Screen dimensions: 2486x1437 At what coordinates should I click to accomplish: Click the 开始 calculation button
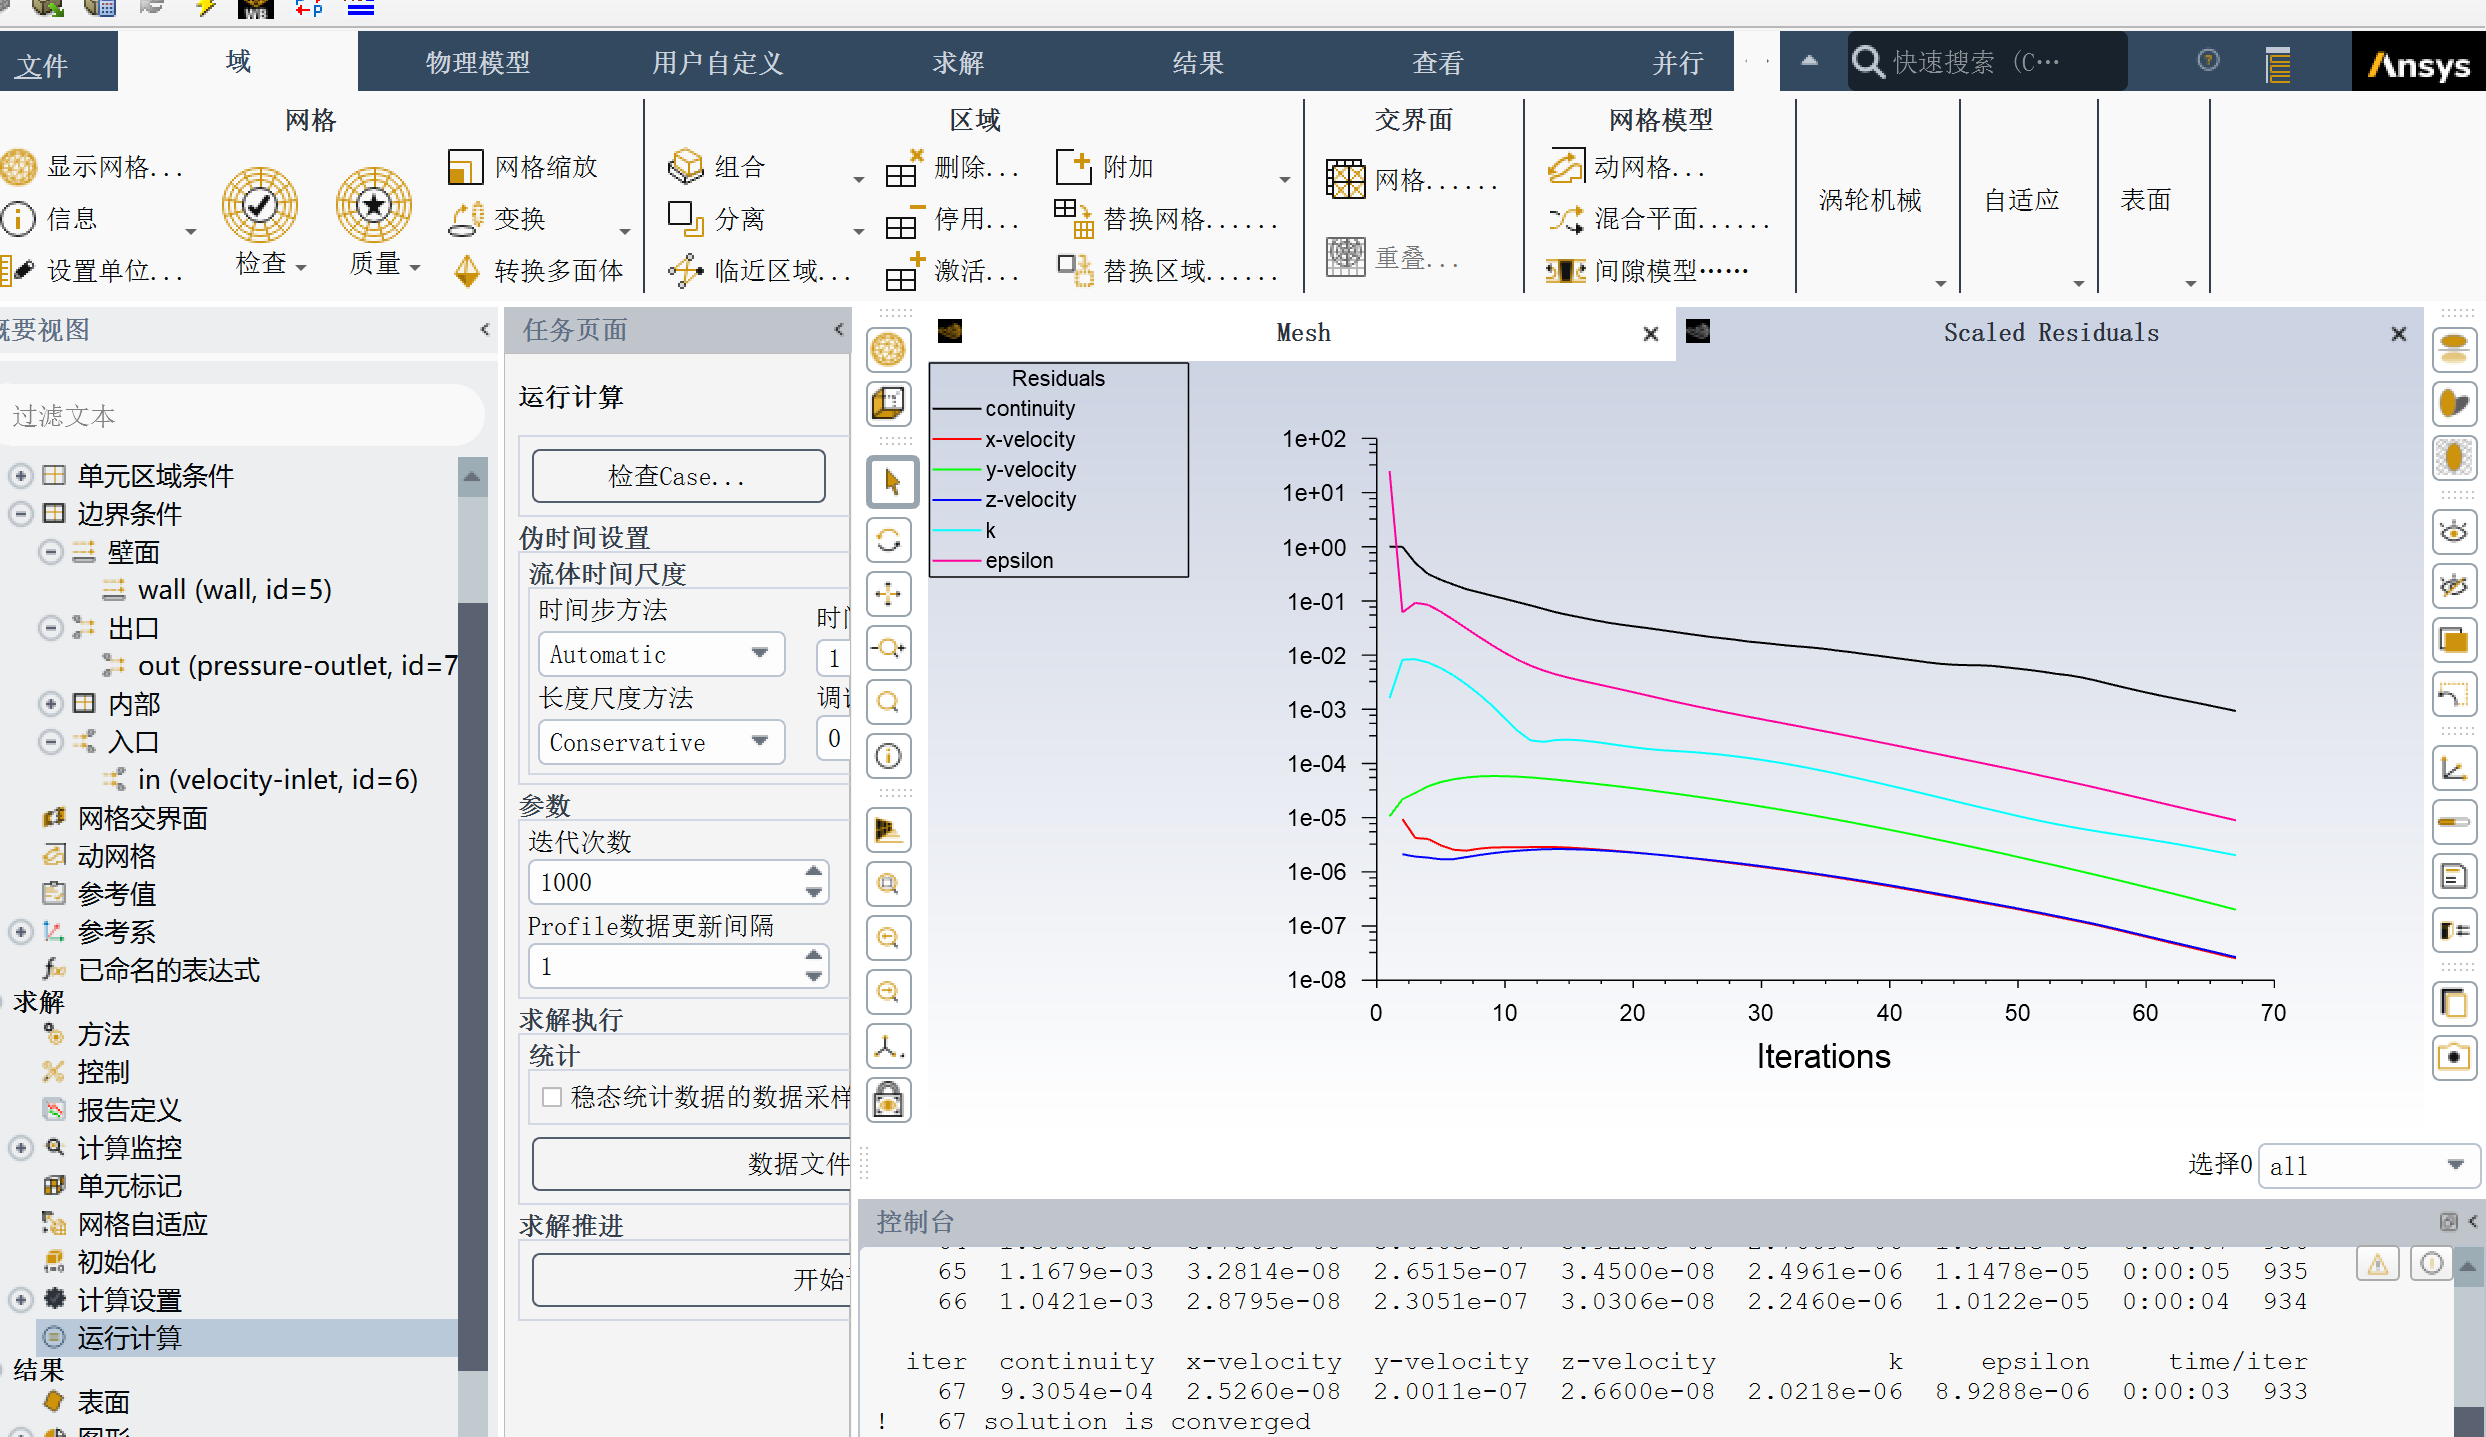pos(691,1280)
